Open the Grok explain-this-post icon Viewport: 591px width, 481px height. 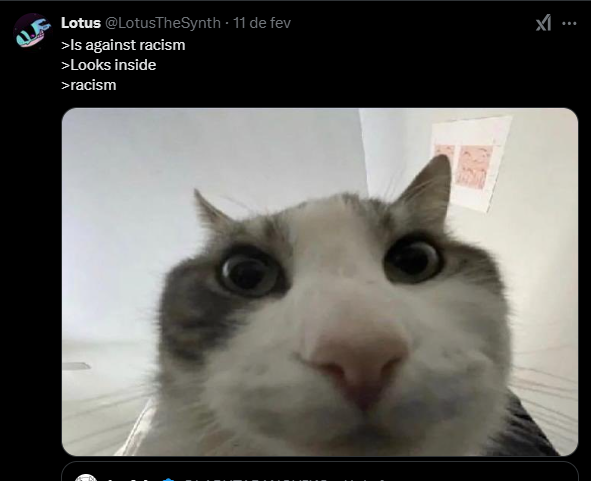[x=544, y=23]
